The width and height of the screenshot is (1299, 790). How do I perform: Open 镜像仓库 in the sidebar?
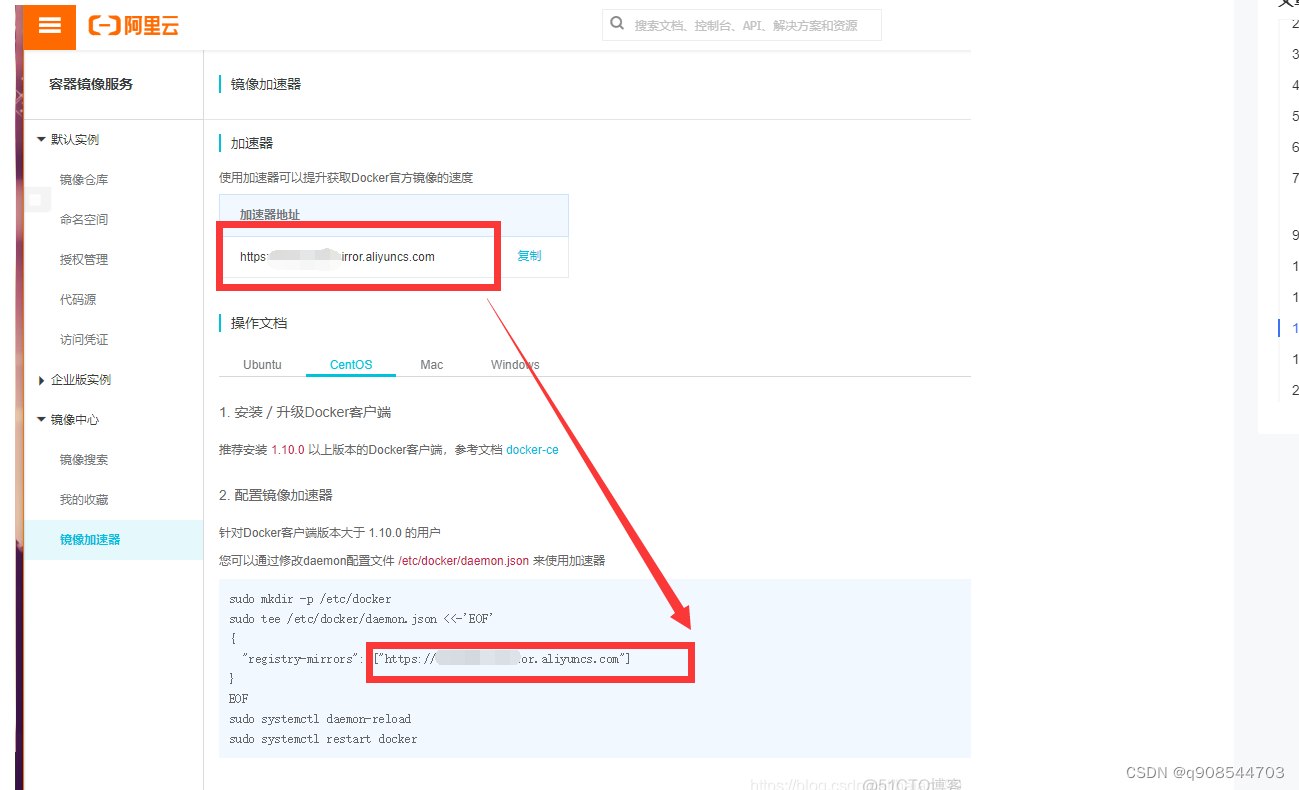tap(84, 180)
